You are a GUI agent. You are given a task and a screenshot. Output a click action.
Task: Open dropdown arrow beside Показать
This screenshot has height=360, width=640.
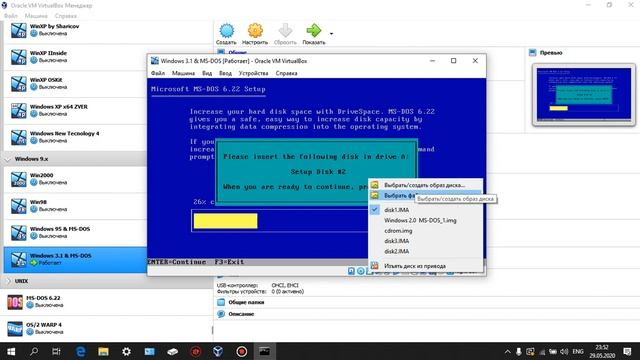(x=331, y=34)
